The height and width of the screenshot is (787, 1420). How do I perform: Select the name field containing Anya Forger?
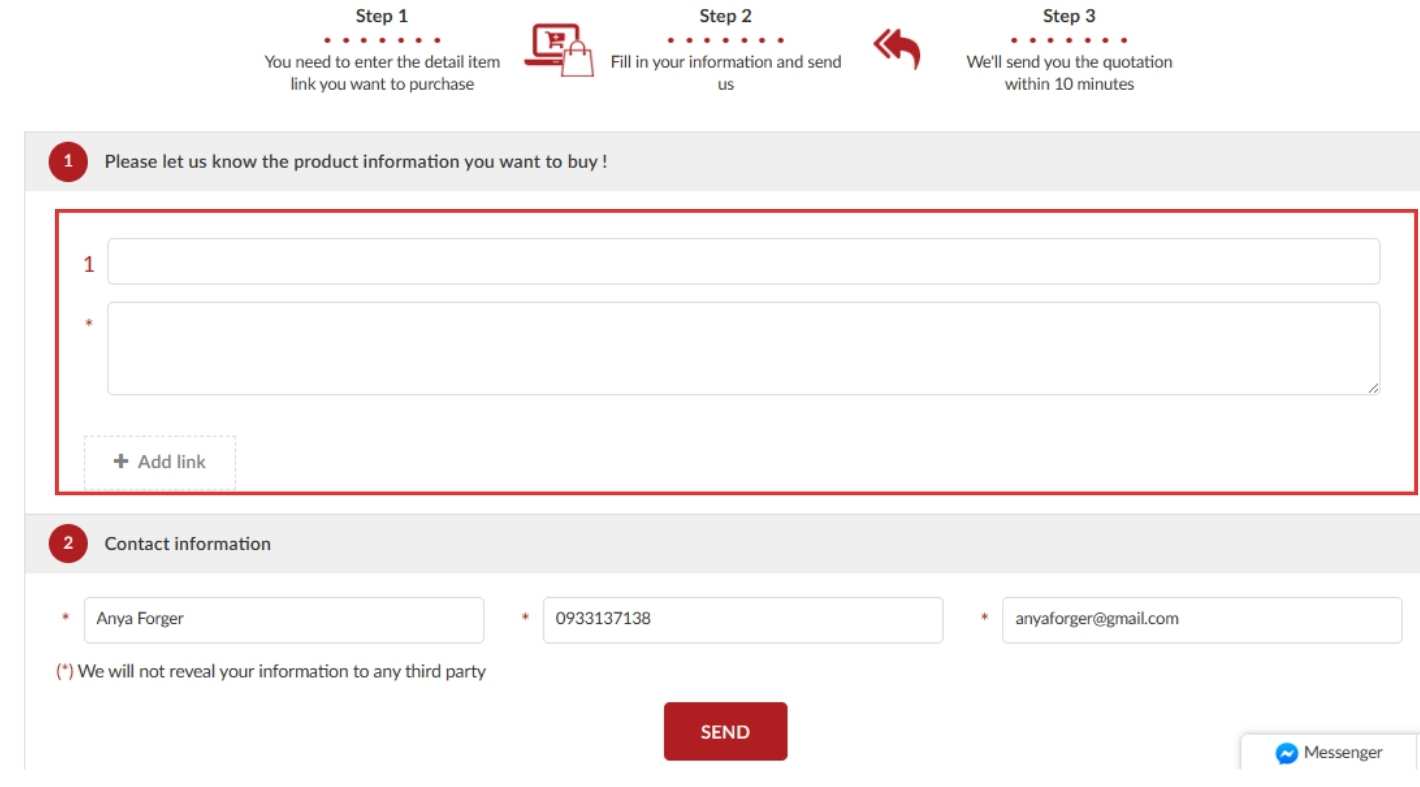pyautogui.click(x=283, y=620)
